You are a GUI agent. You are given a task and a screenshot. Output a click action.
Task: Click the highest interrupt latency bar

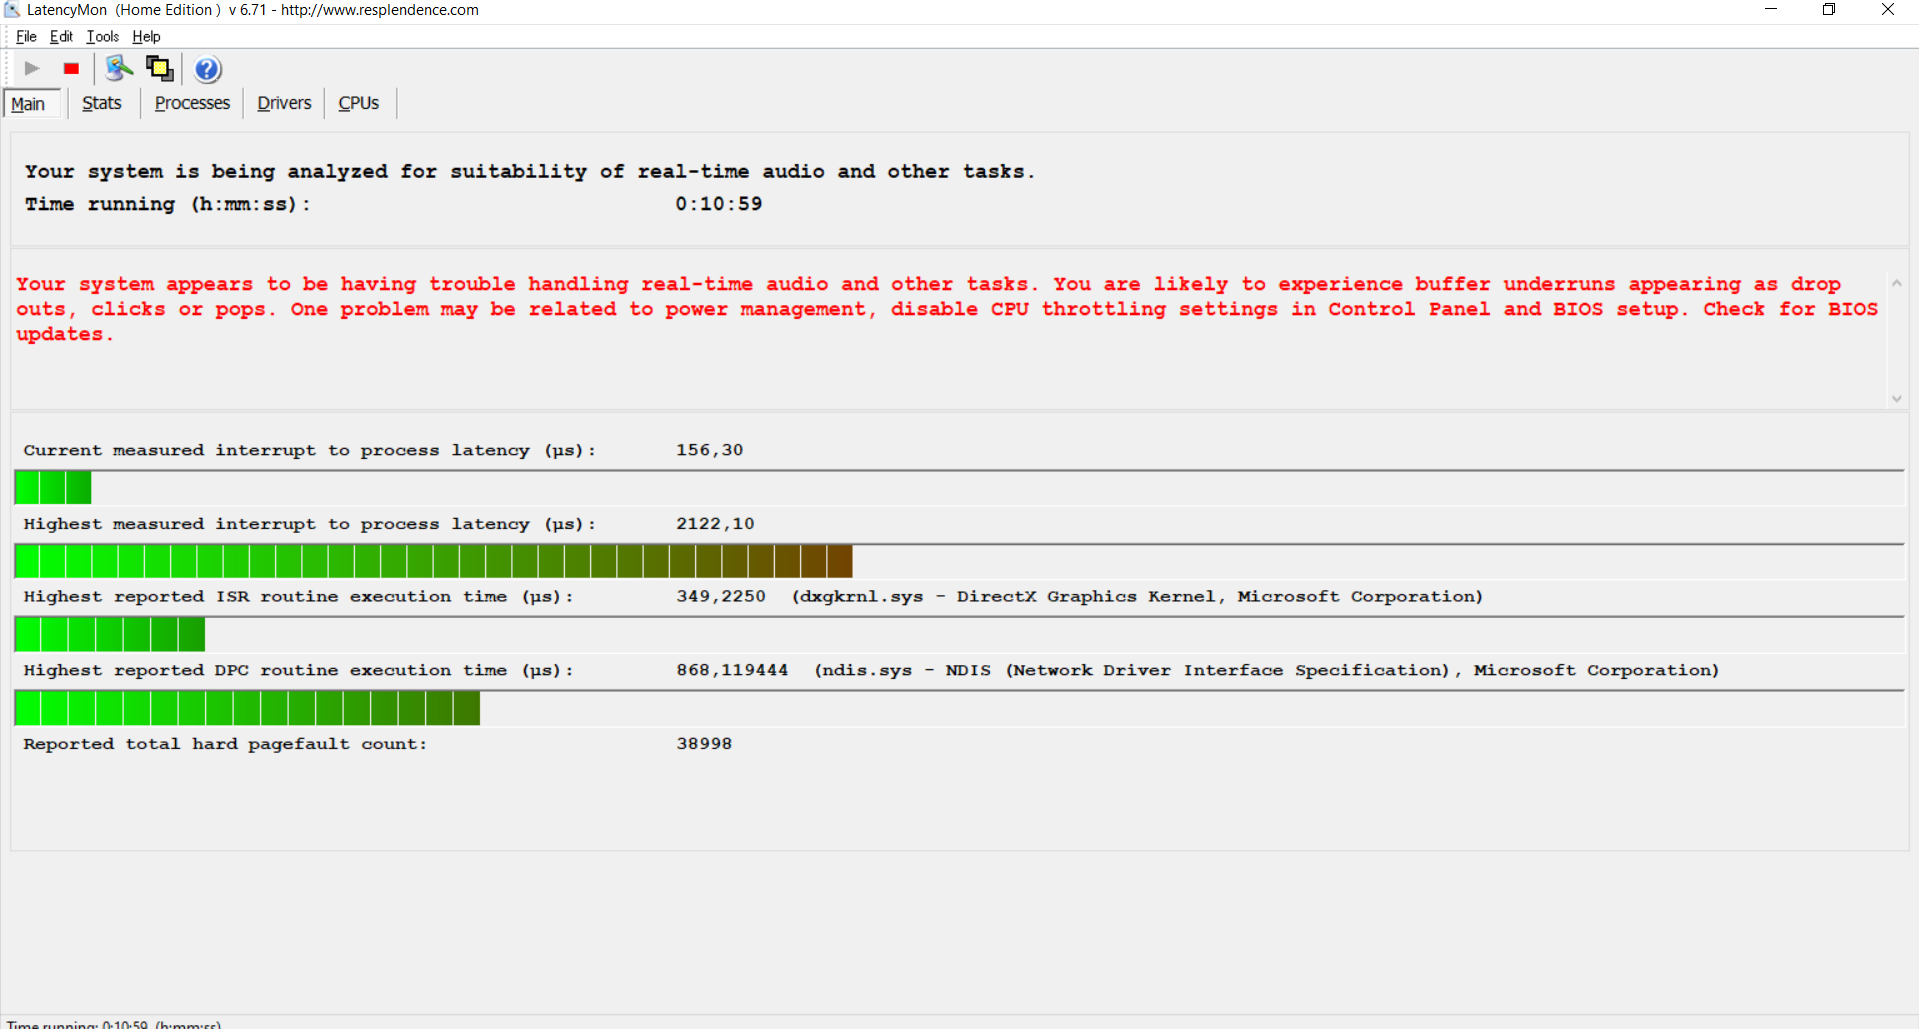[433, 562]
